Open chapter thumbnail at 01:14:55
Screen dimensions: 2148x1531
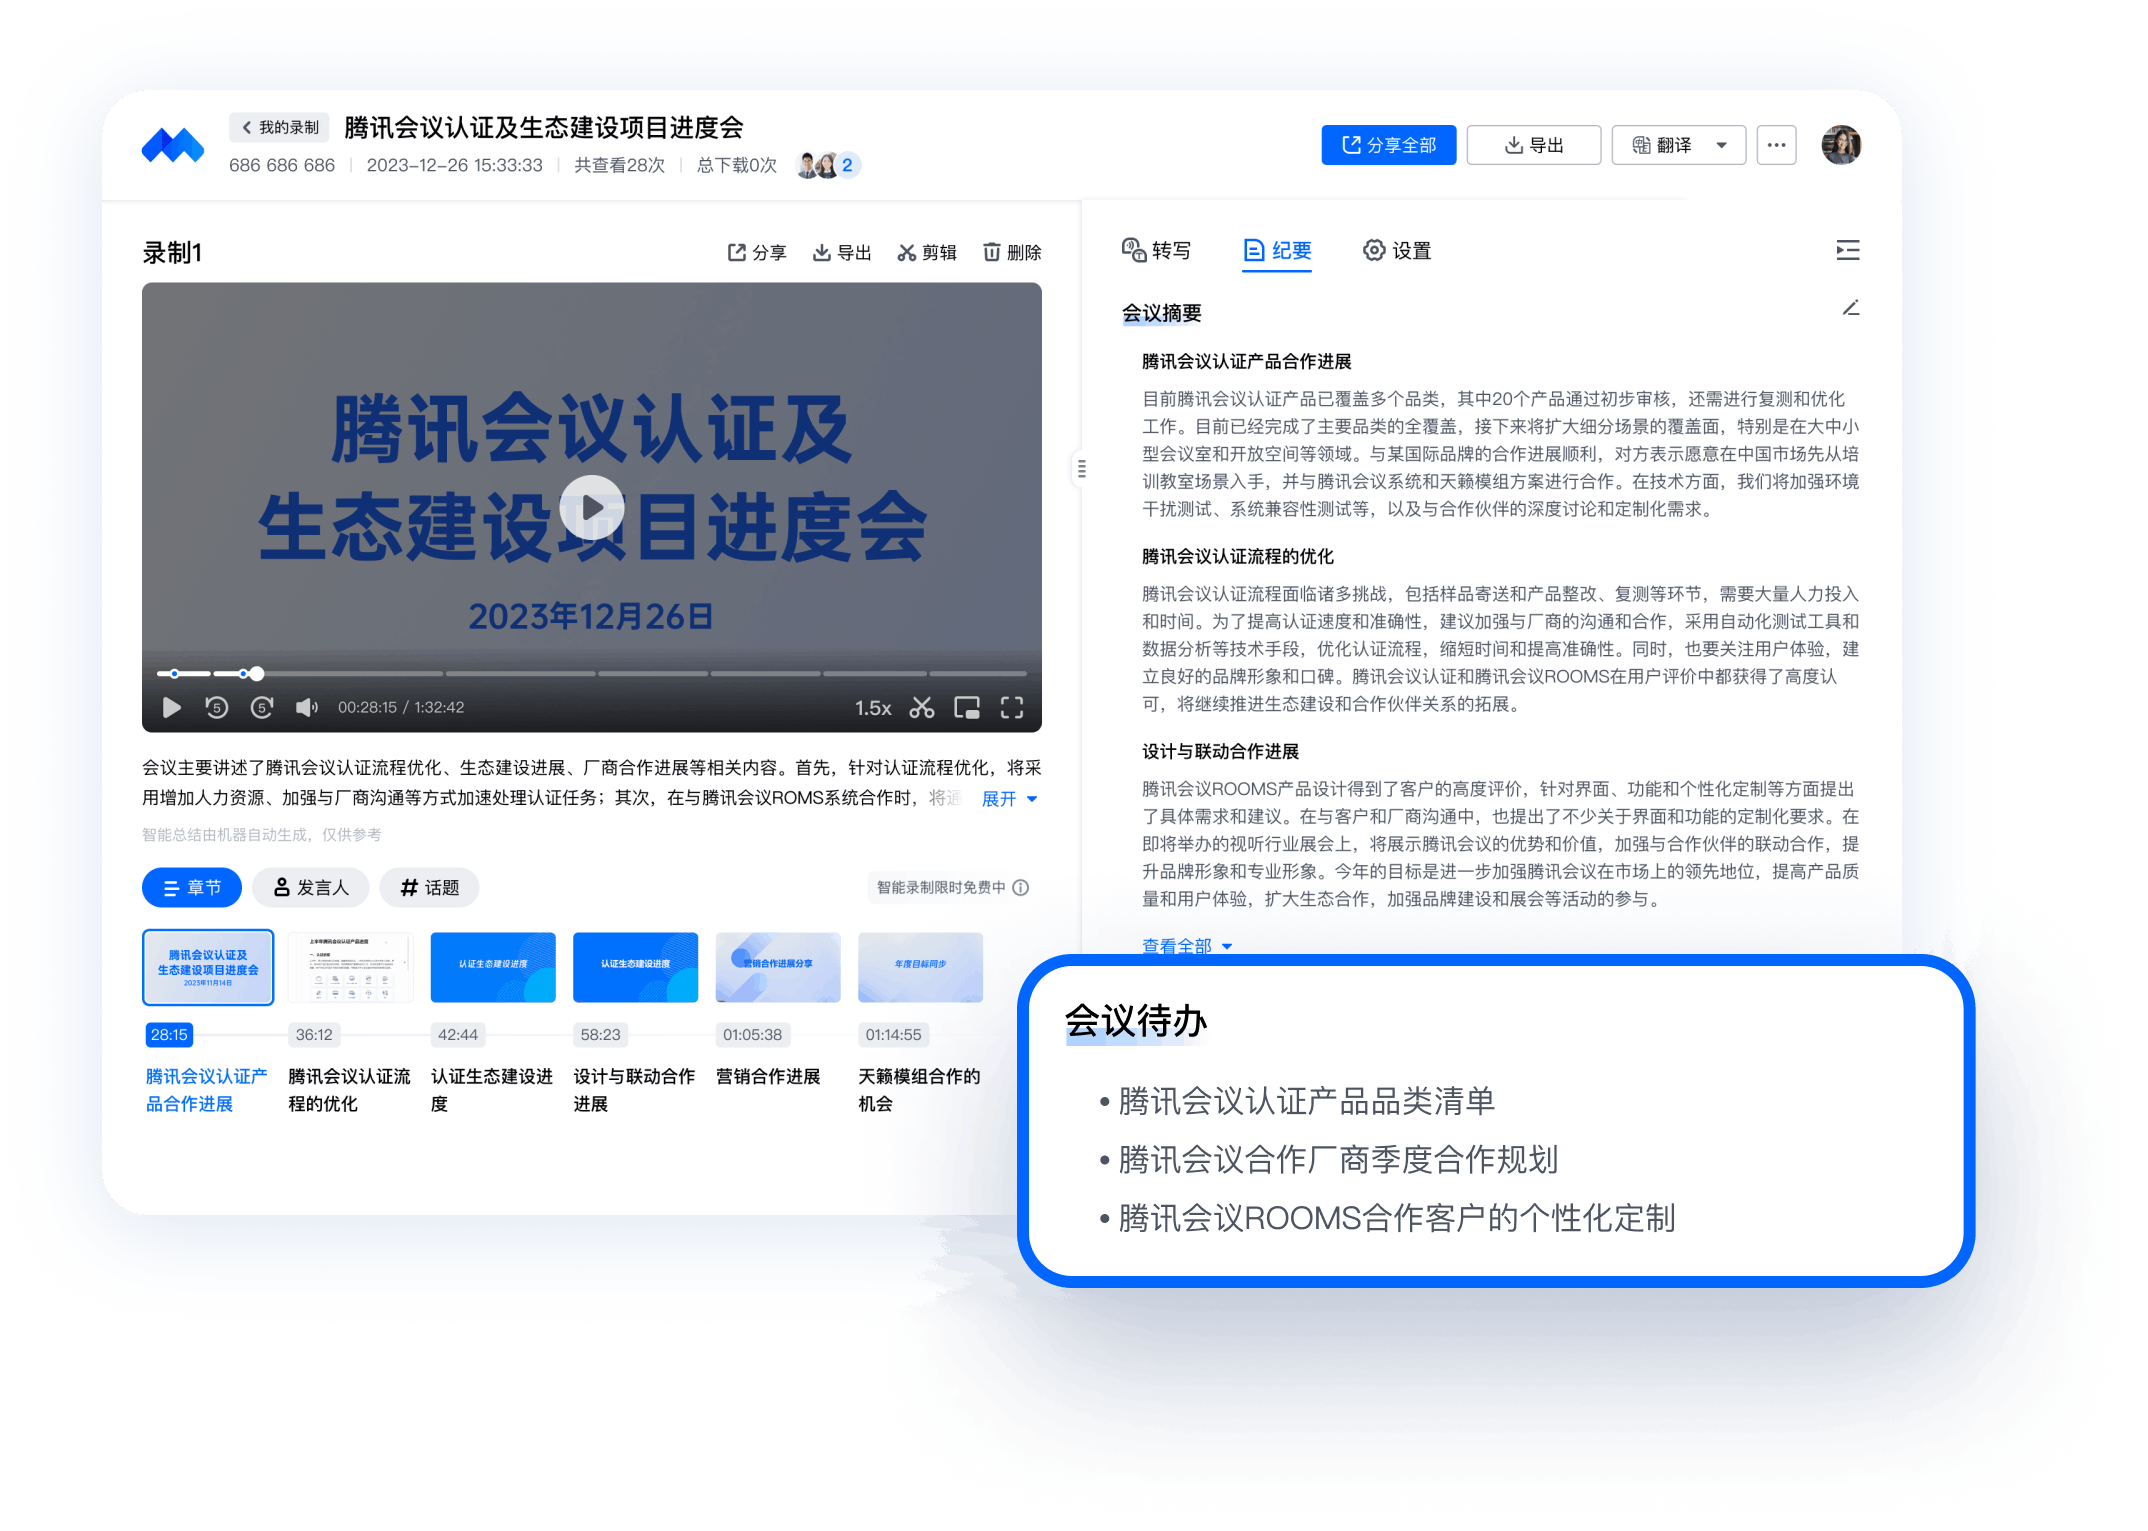[x=921, y=967]
